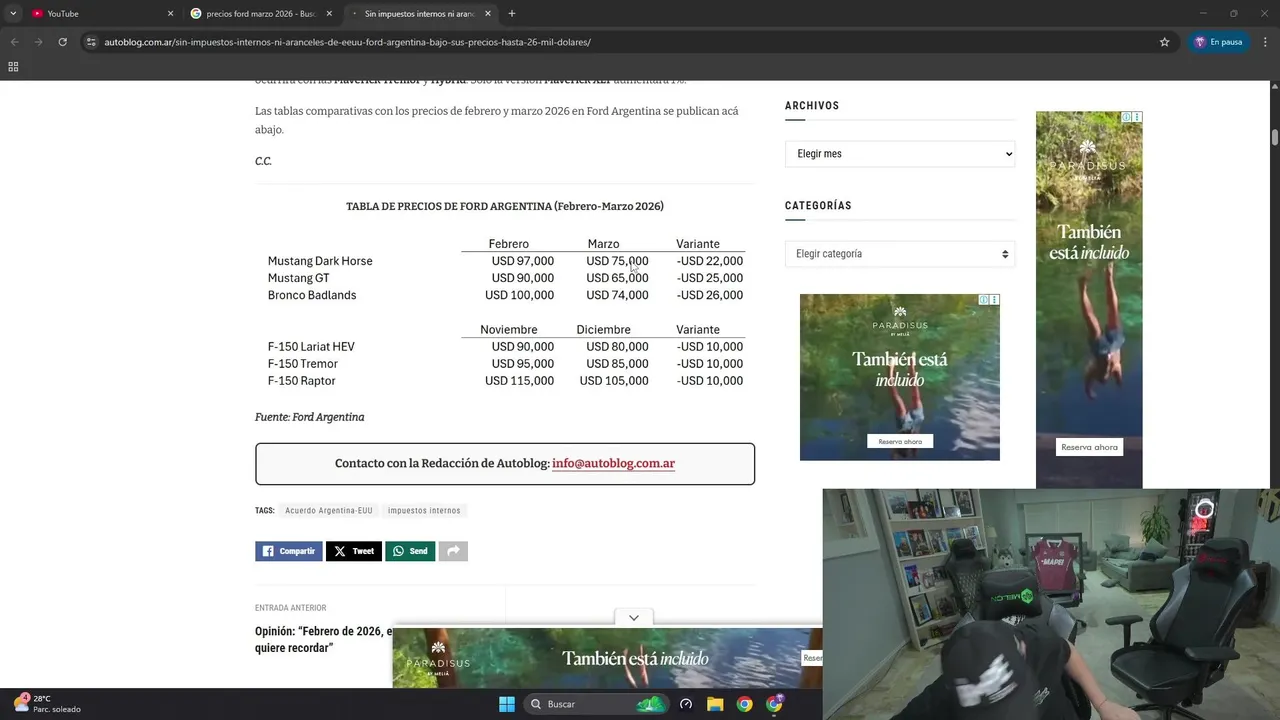Close the YouTube tab

pos(170,13)
